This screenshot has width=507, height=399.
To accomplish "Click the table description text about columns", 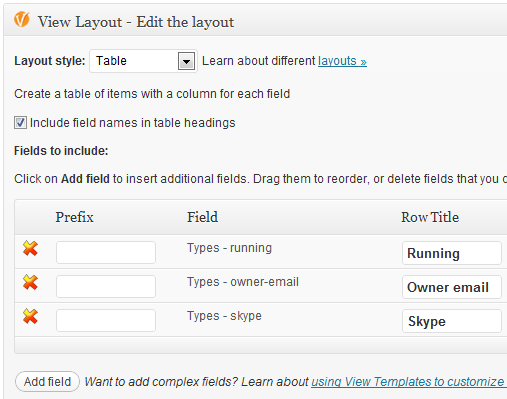I will (152, 94).
